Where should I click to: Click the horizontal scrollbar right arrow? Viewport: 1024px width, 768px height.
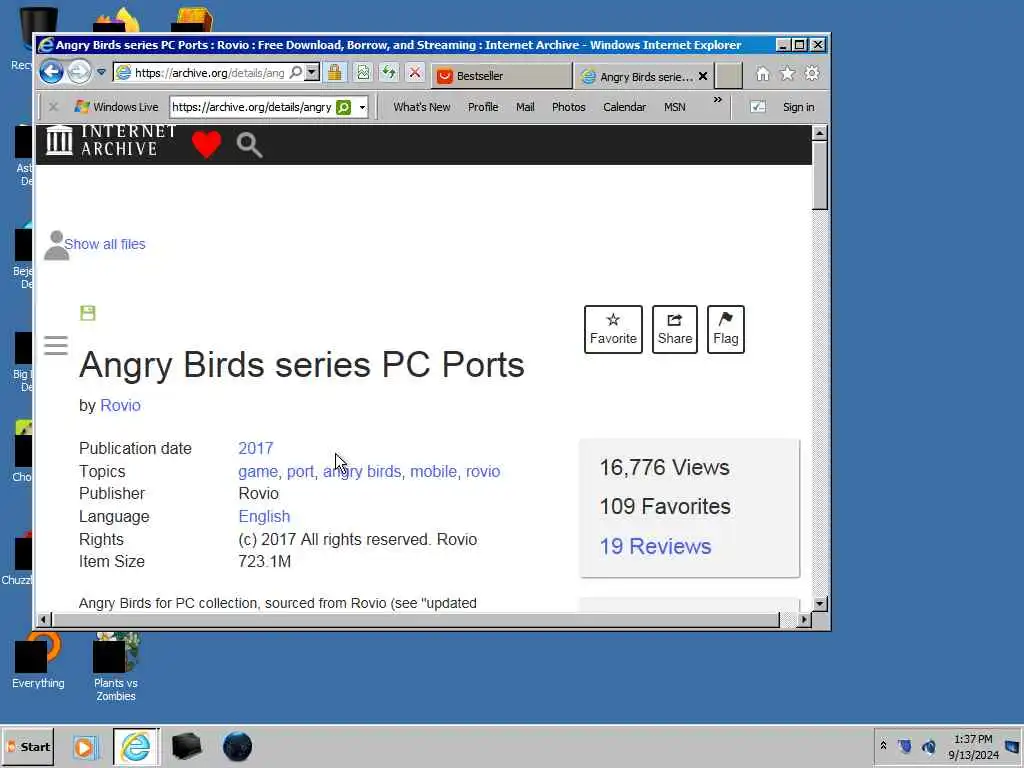coord(804,619)
